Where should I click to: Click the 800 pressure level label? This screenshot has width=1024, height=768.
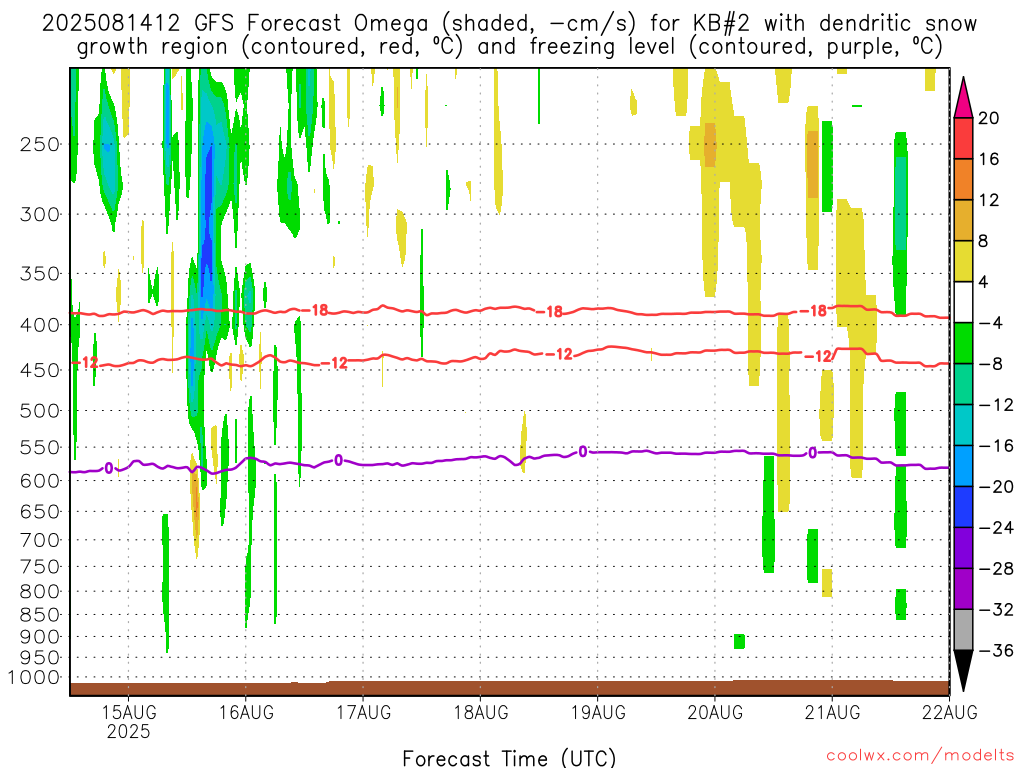click(40, 592)
